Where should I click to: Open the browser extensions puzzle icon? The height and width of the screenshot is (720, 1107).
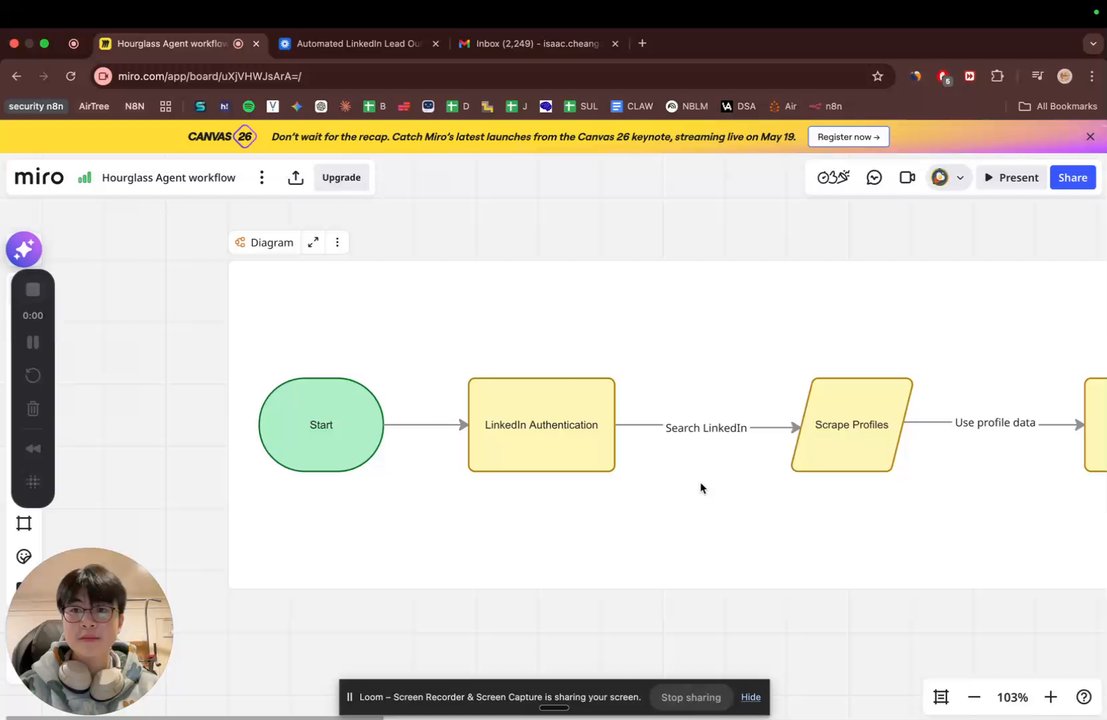(x=997, y=76)
